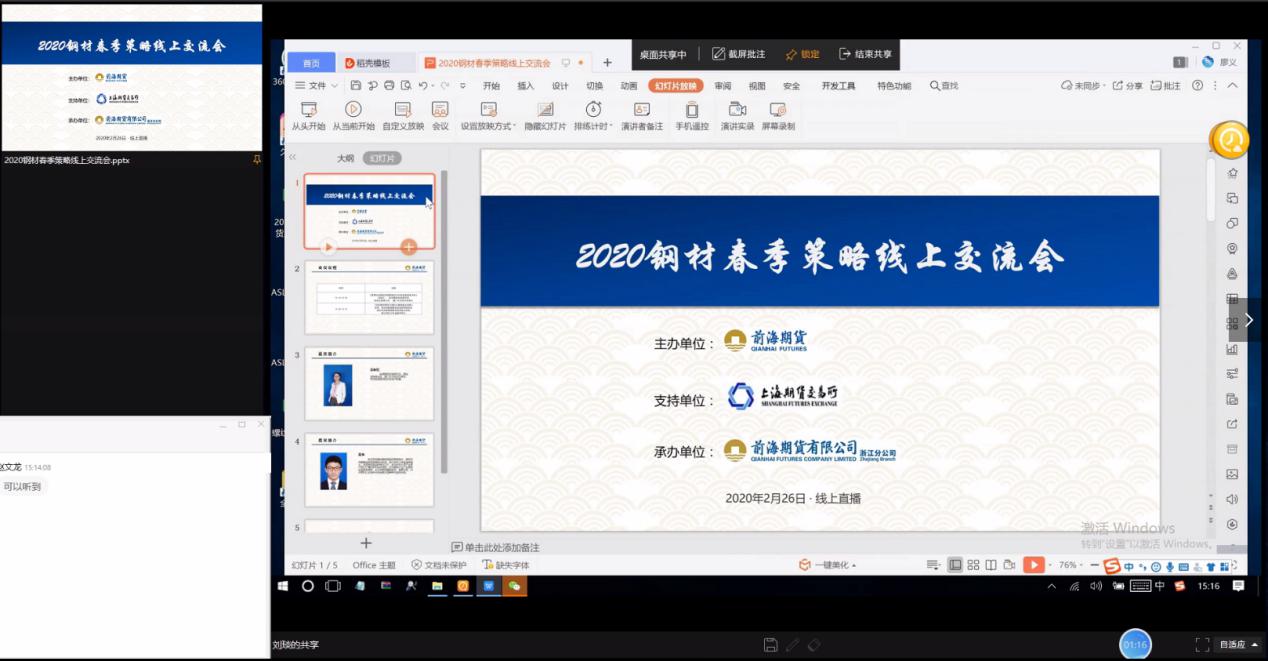This screenshot has width=1268, height=661.
Task: Click 查找 search button
Action: point(944,86)
